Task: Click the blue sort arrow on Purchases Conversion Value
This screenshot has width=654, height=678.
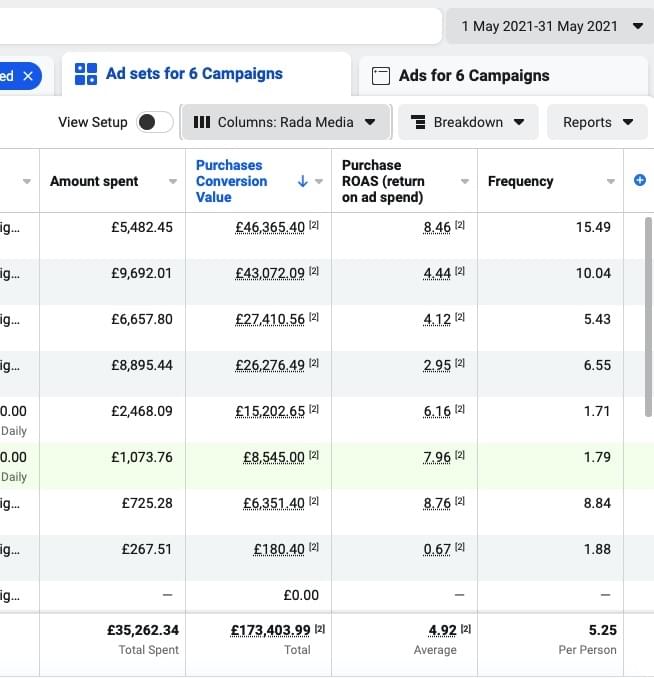Action: [x=303, y=181]
